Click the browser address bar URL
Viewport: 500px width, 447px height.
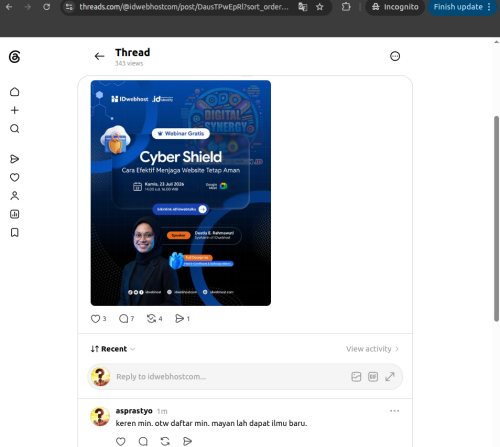[x=184, y=7]
